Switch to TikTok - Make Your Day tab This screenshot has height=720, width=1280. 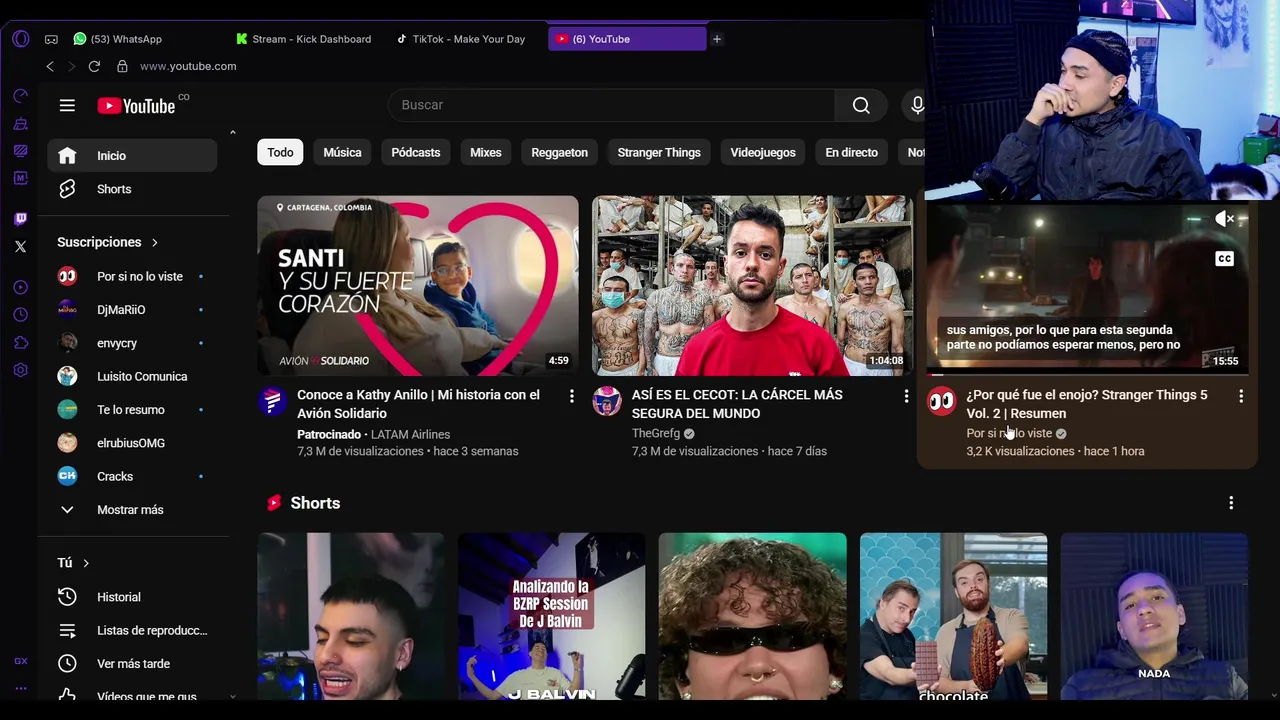(x=461, y=39)
